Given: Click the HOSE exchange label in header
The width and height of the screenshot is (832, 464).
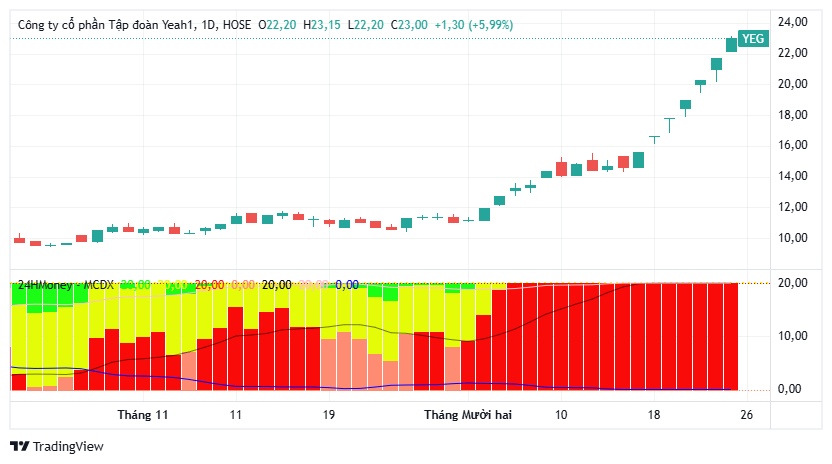Looking at the screenshot, I should pos(237,24).
